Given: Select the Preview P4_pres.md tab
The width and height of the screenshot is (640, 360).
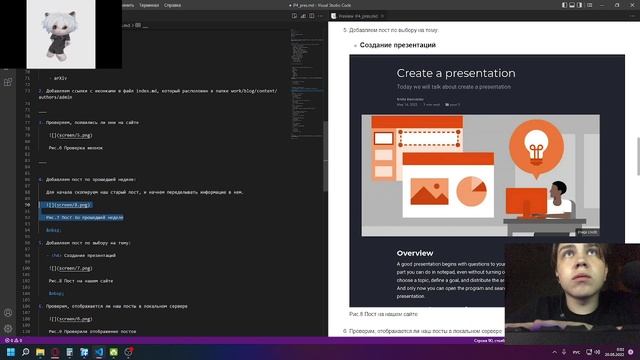Looking at the screenshot, I should point(358,16).
